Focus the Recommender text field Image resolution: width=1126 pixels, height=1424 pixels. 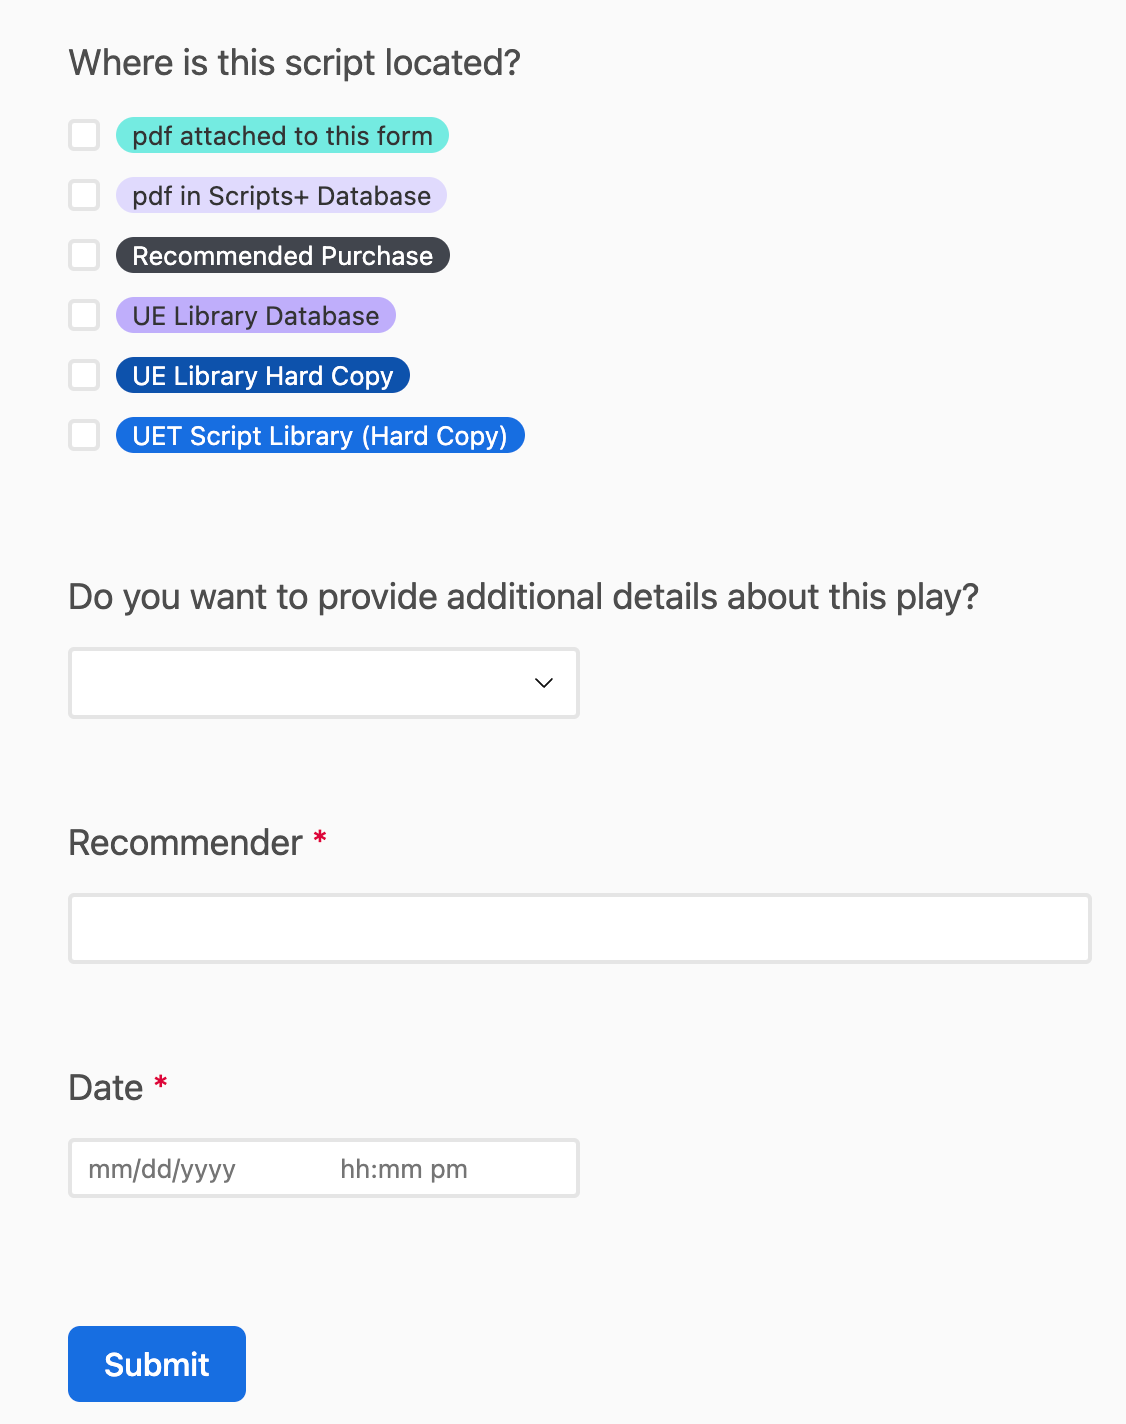tap(579, 928)
